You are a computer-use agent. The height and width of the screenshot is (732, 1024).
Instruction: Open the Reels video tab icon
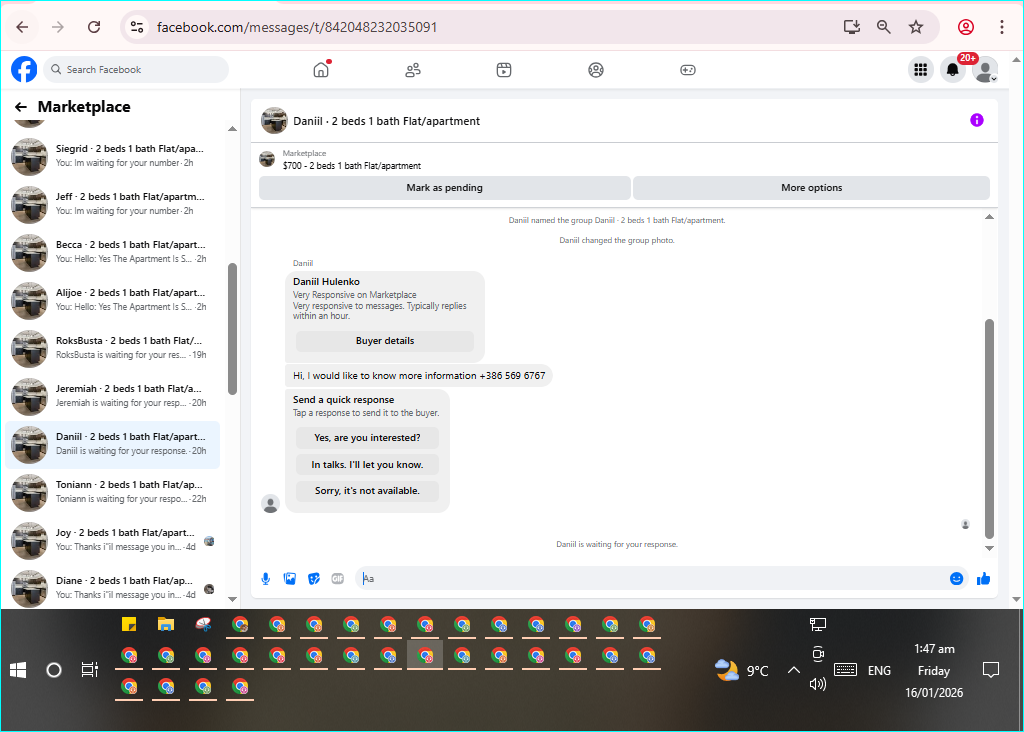tap(504, 70)
